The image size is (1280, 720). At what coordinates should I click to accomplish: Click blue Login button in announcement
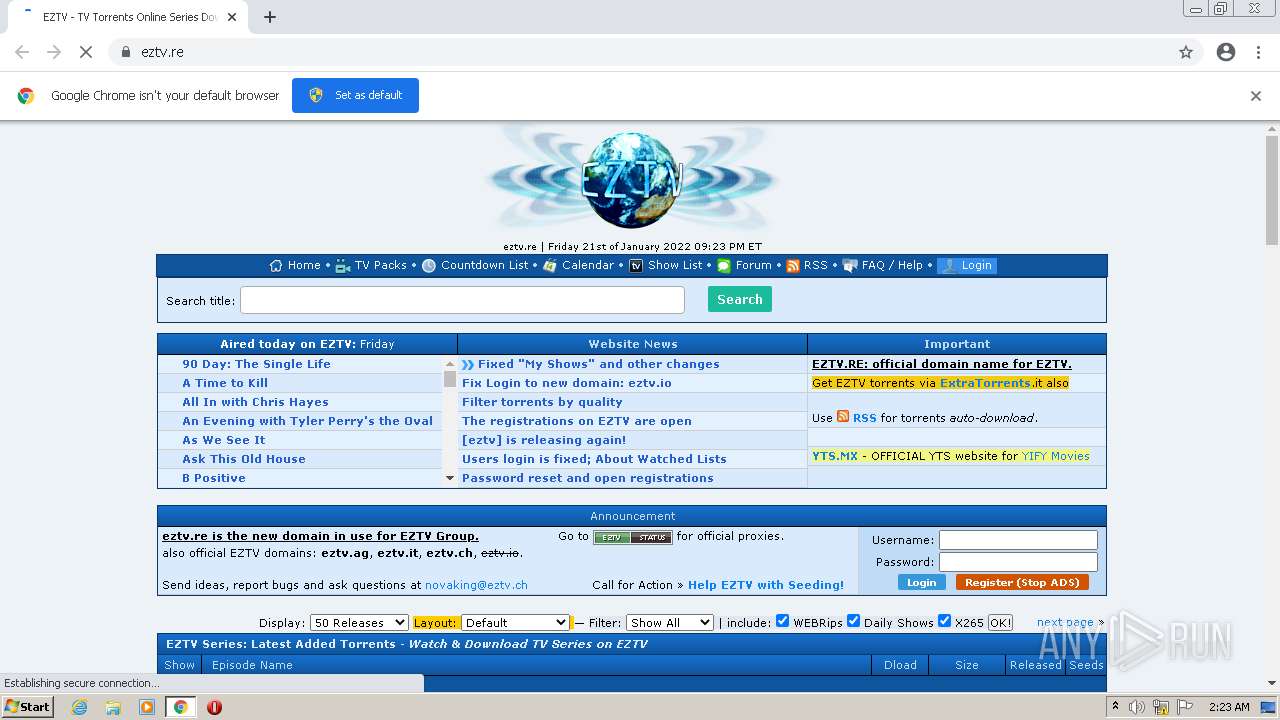(921, 582)
